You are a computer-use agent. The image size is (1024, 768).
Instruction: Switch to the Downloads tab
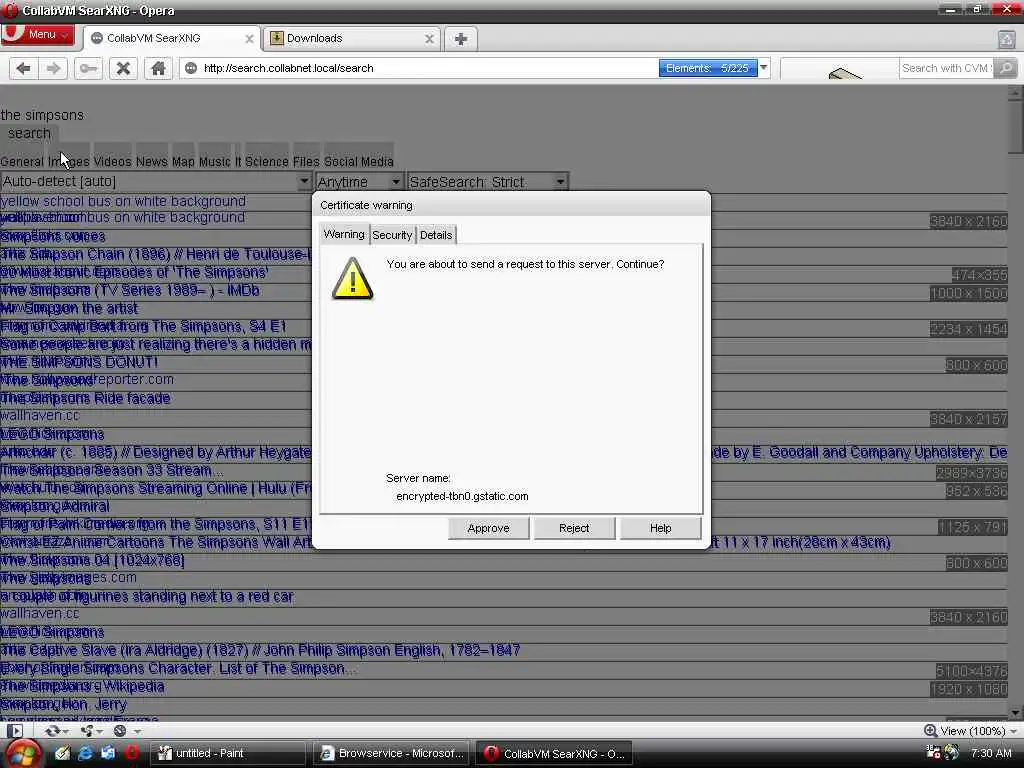351,39
